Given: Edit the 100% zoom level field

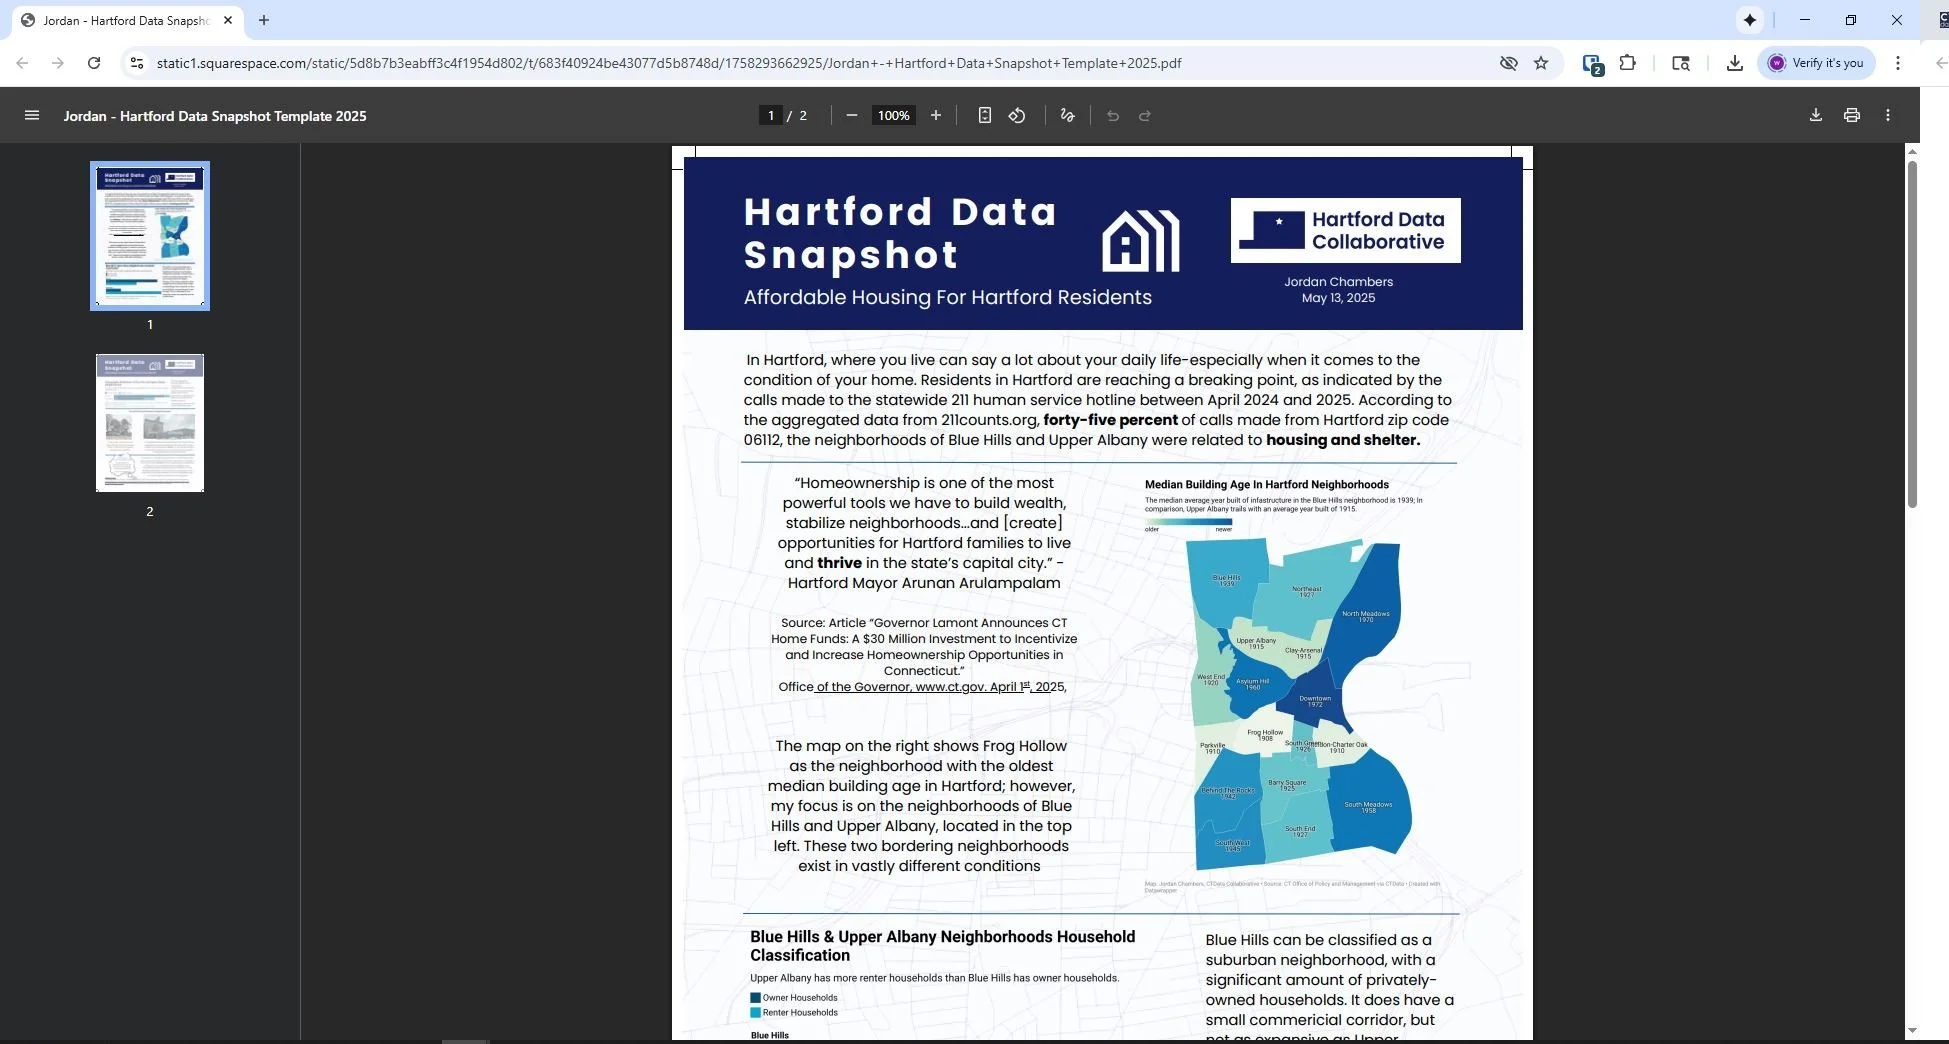Looking at the screenshot, I should coord(893,116).
